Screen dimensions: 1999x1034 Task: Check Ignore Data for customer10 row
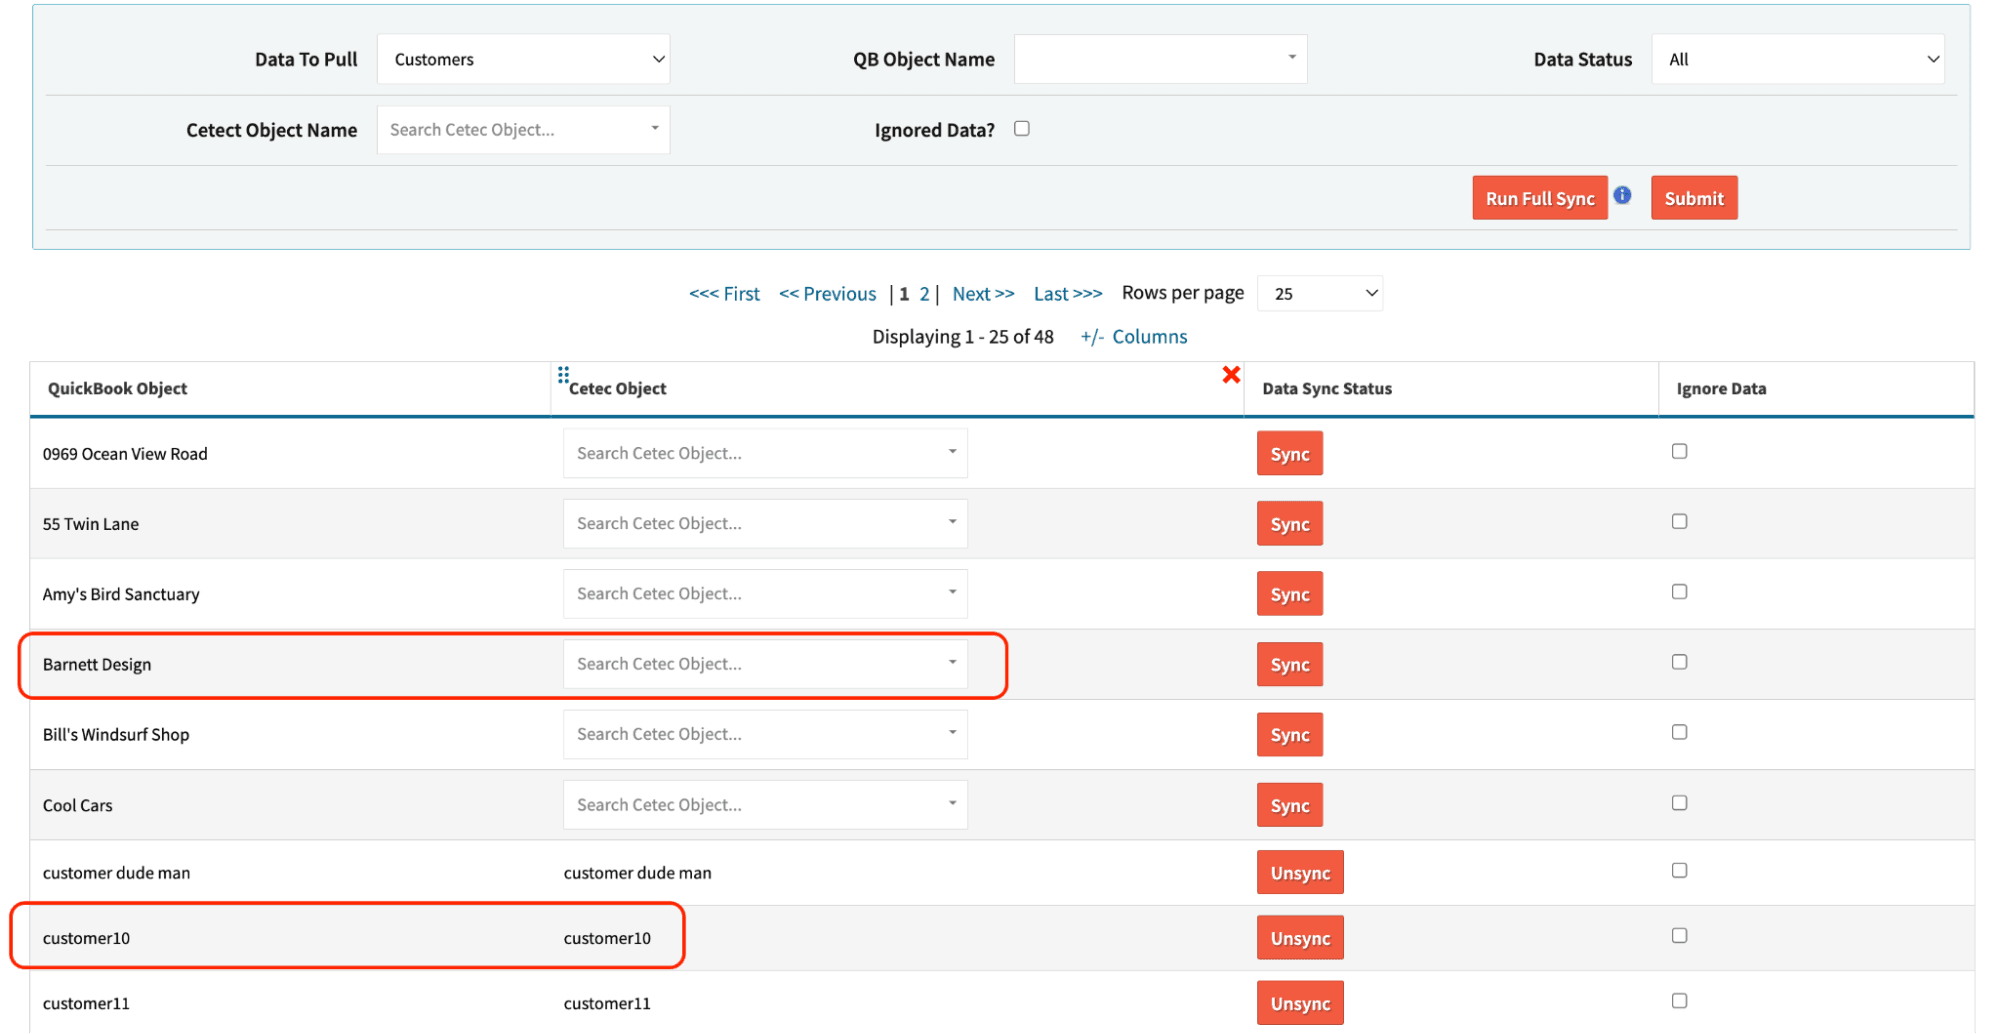pos(1679,936)
